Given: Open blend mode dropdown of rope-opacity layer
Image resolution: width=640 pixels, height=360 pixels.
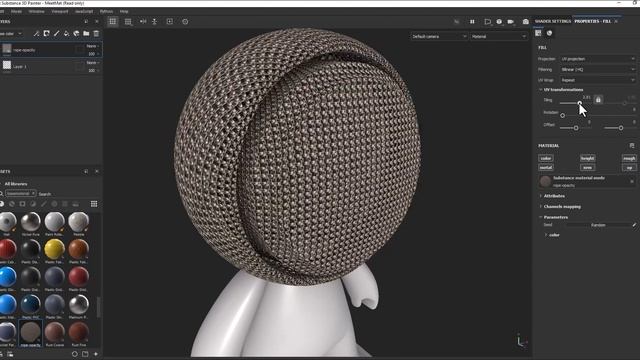Looking at the screenshot, I should [93, 46].
